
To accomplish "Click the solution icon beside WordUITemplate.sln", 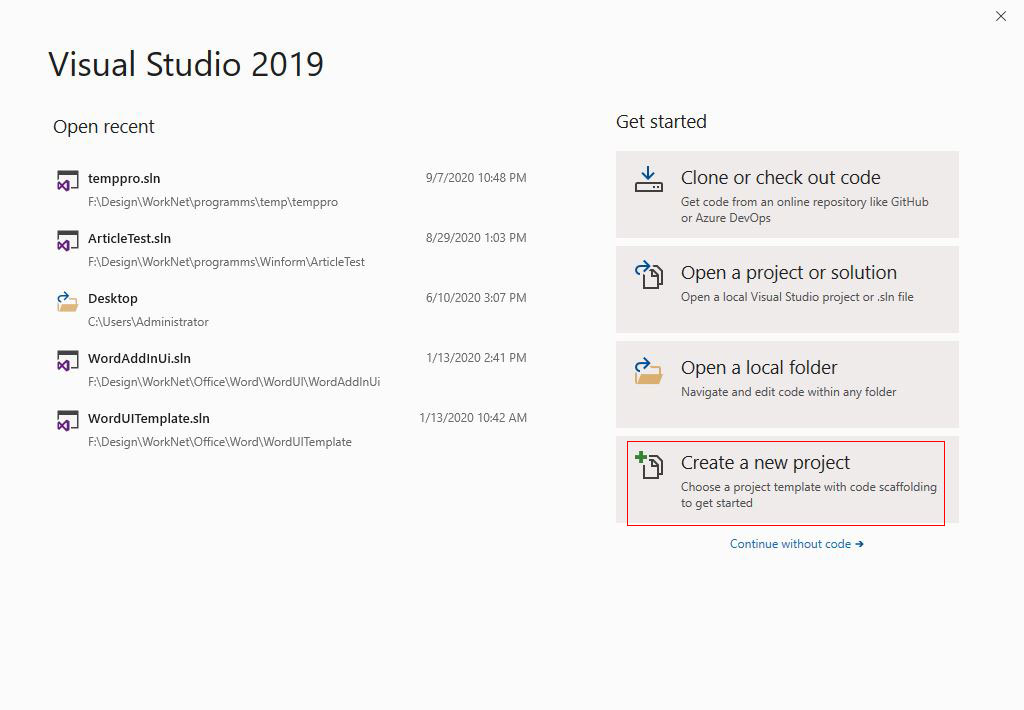I will 68,421.
